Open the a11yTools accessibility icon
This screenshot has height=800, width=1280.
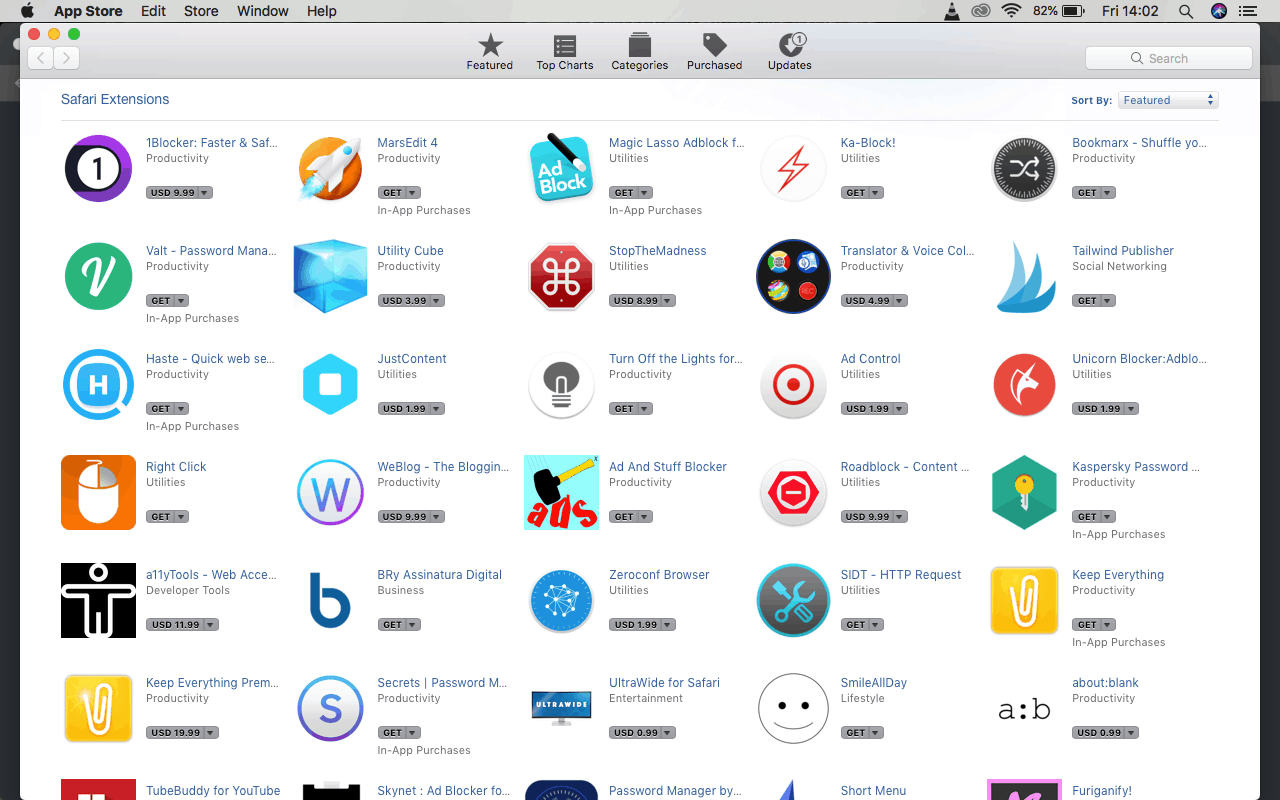click(98, 600)
